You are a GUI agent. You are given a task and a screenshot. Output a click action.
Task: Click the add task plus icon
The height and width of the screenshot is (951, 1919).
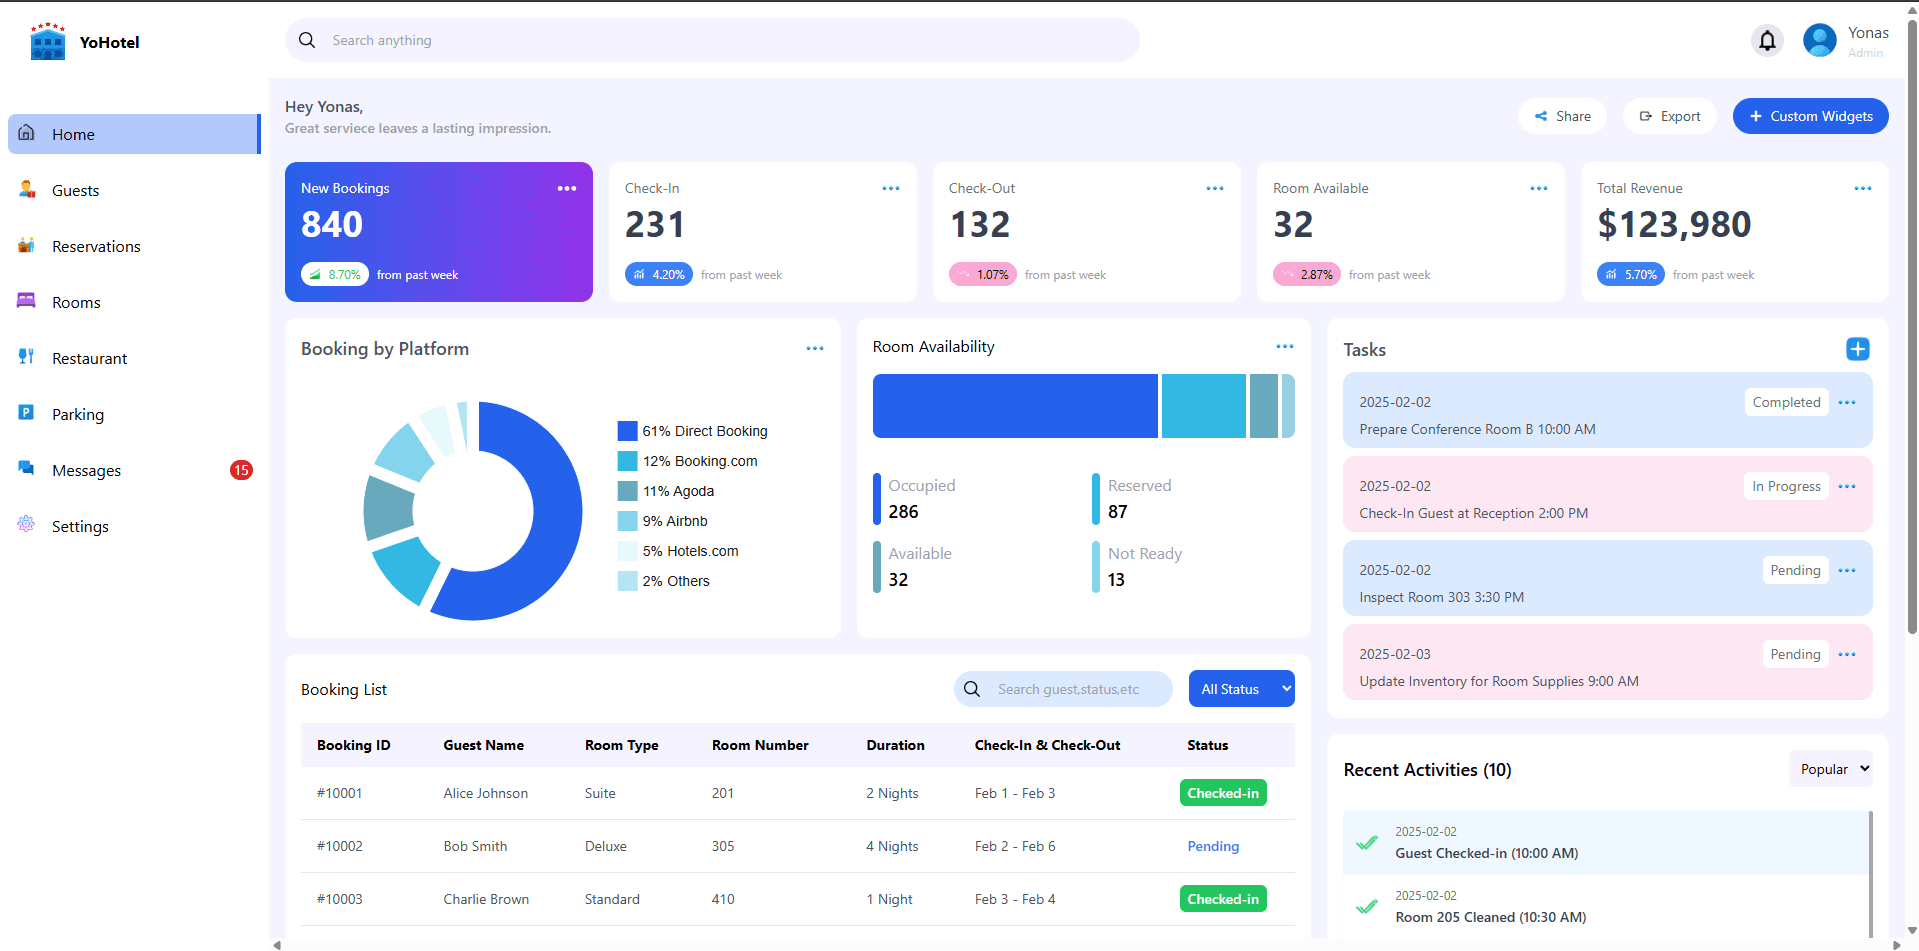[x=1857, y=349]
